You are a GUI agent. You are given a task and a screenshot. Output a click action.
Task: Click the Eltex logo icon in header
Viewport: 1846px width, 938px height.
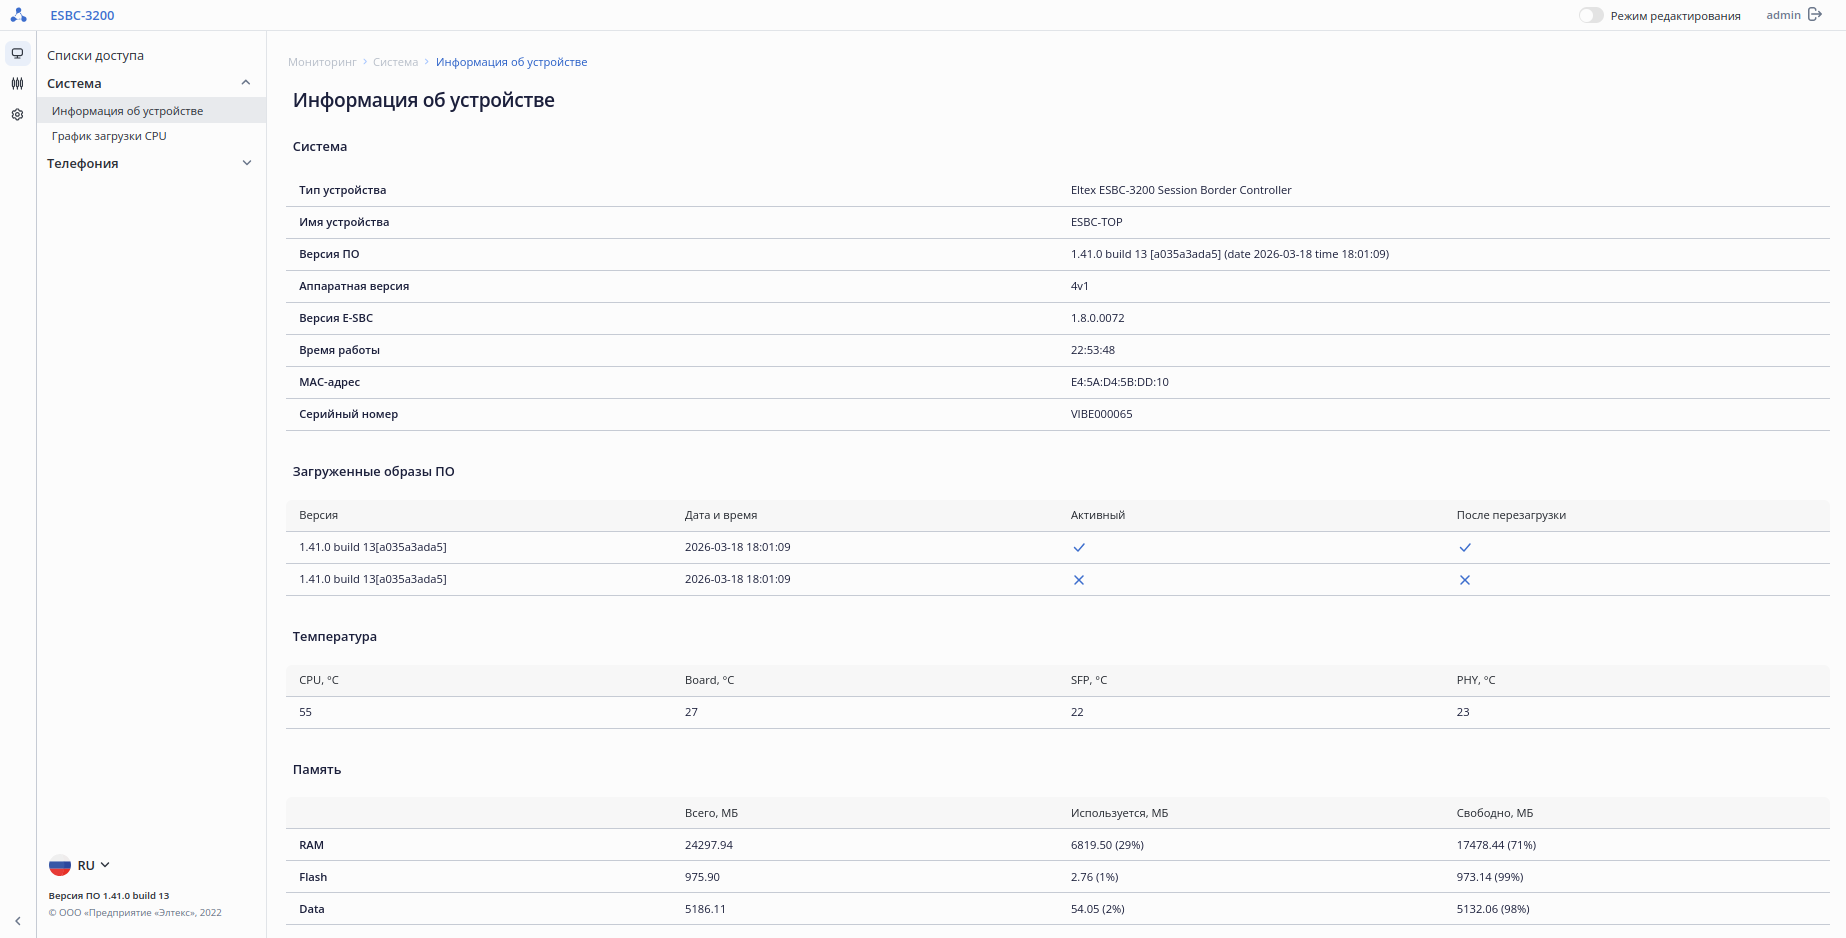tap(18, 15)
